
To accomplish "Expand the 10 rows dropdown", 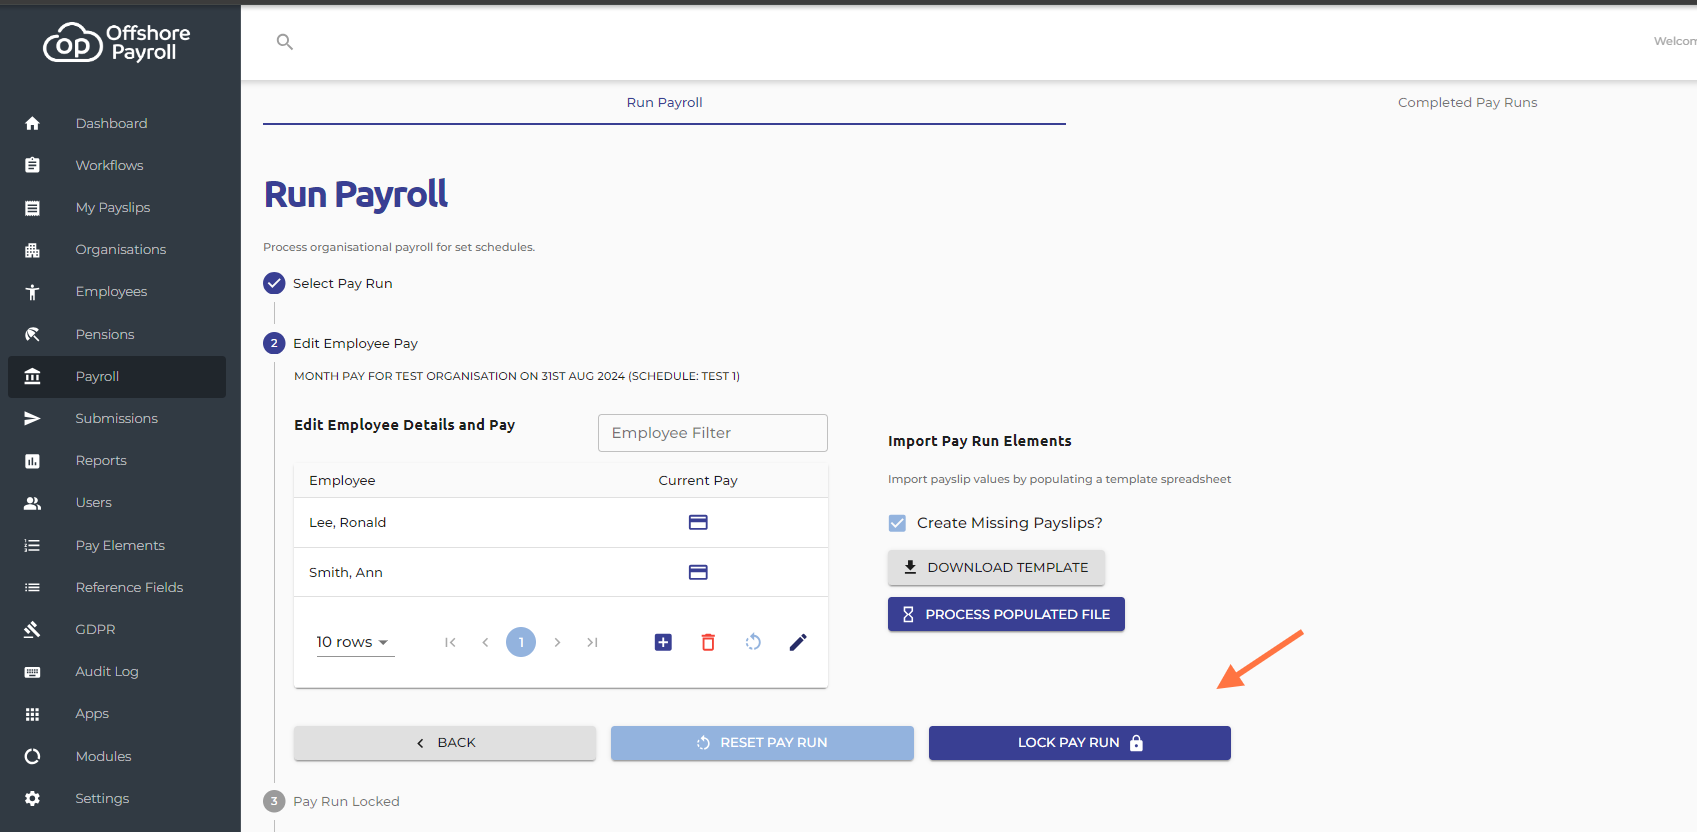I will tap(355, 642).
